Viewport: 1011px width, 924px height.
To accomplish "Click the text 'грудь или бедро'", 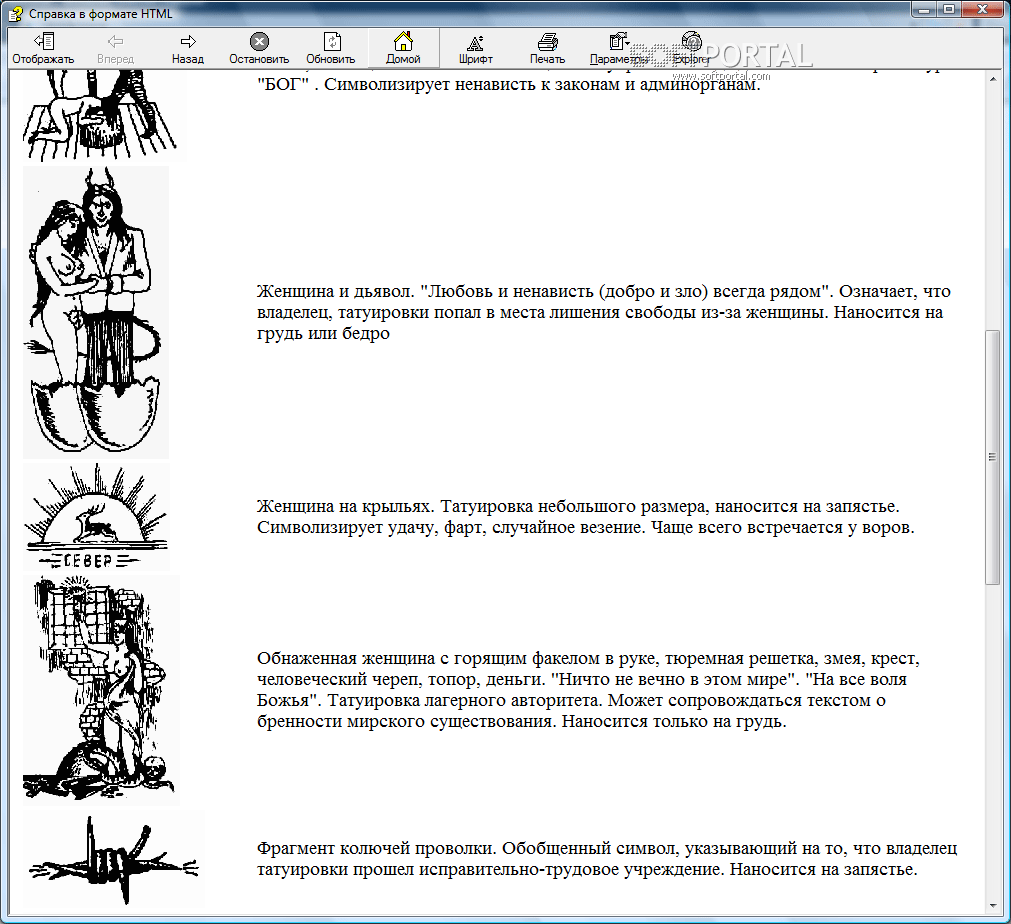I will point(323,334).
